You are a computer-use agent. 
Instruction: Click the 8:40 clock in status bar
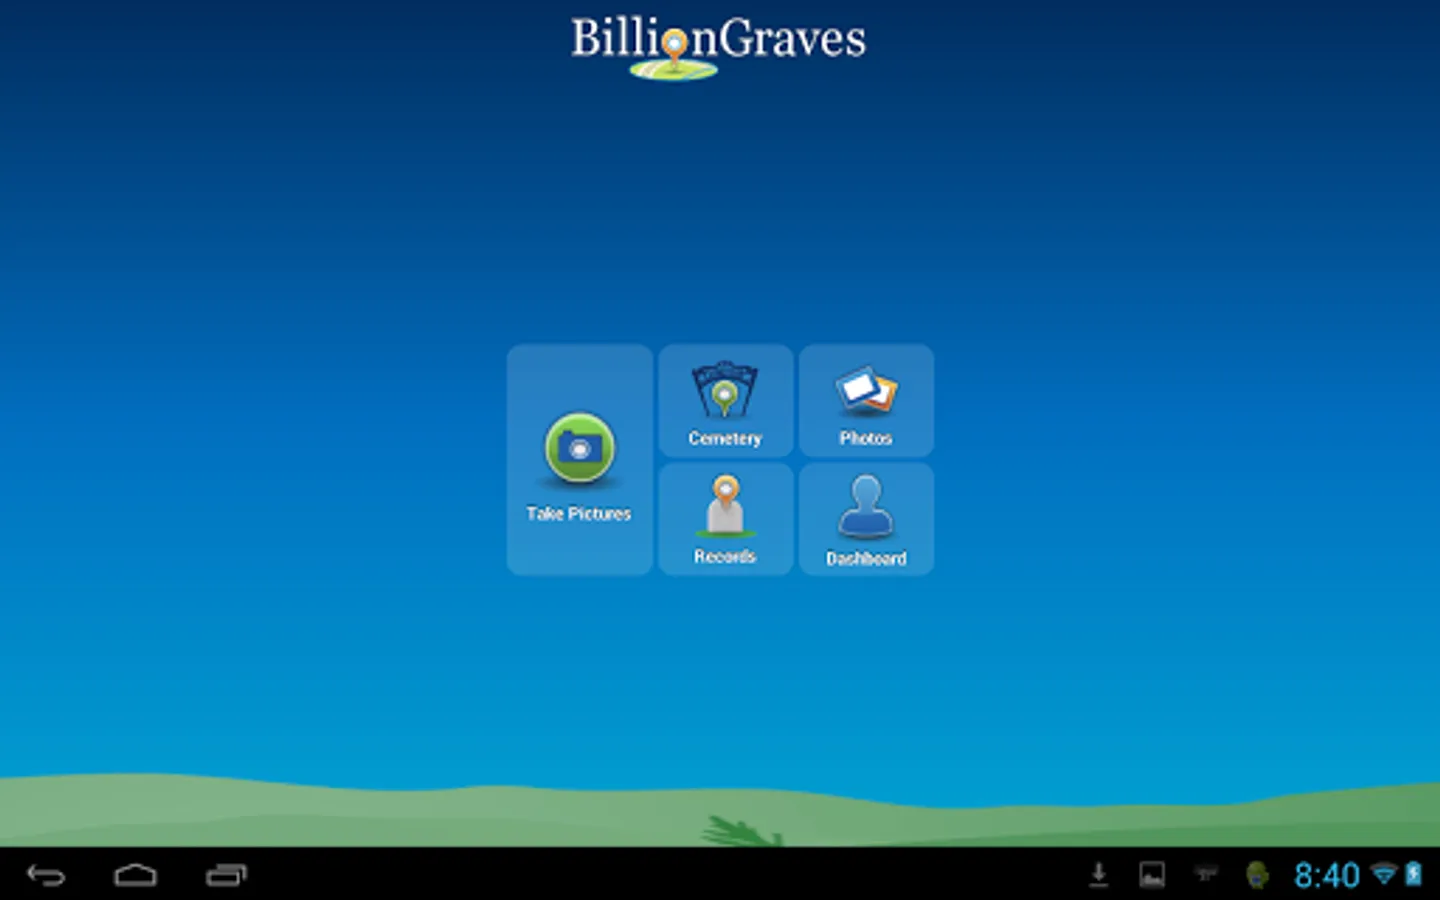[1327, 875]
